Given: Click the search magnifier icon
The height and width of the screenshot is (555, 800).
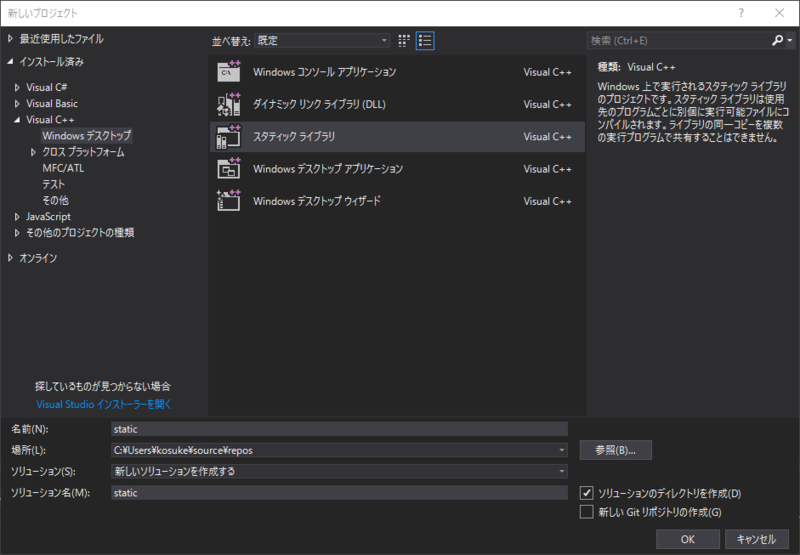Looking at the screenshot, I should click(x=777, y=40).
